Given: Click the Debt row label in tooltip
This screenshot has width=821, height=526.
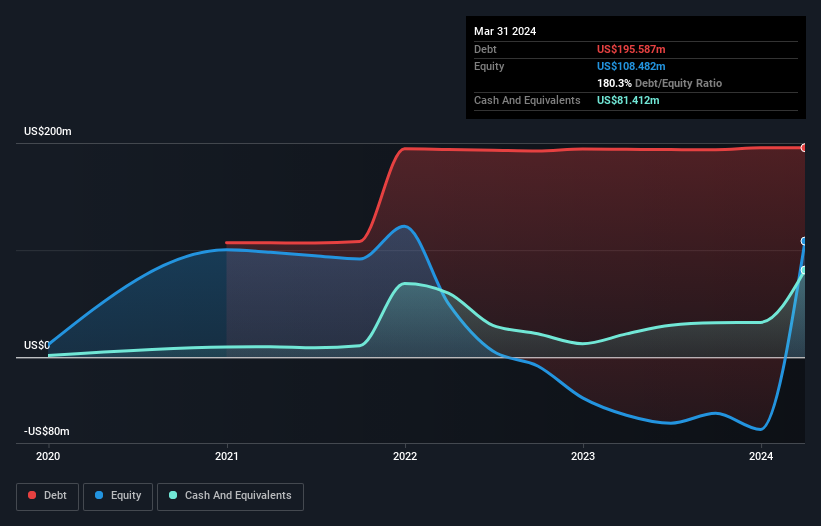Looking at the screenshot, I should [x=485, y=49].
